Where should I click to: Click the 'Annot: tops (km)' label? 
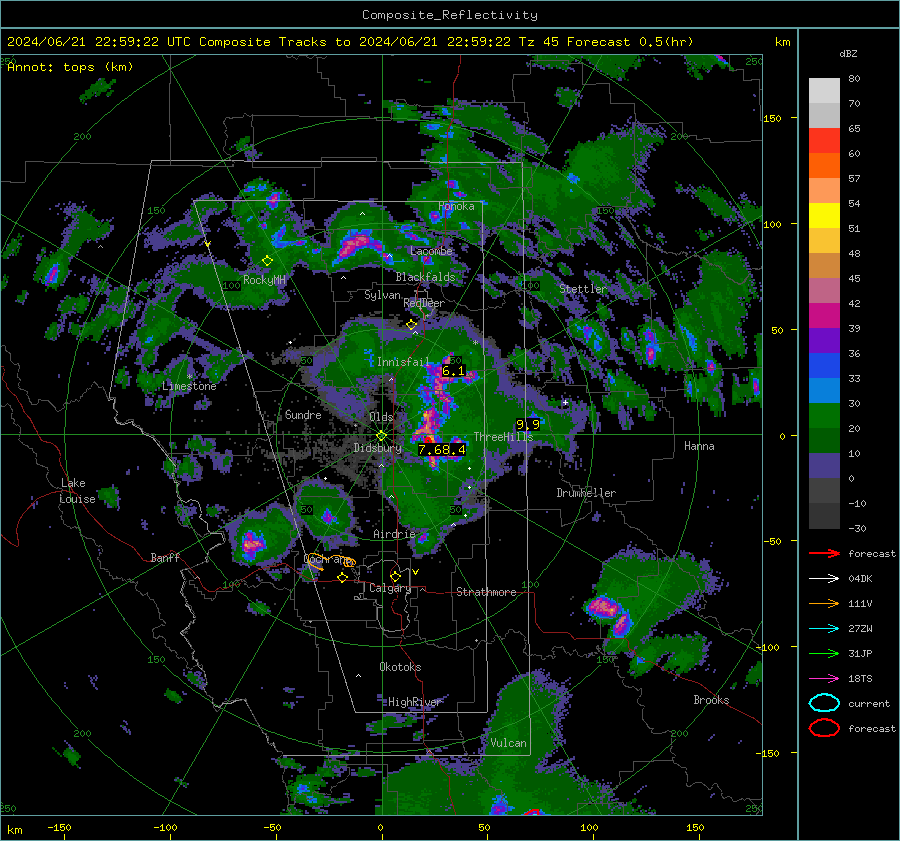[70, 67]
